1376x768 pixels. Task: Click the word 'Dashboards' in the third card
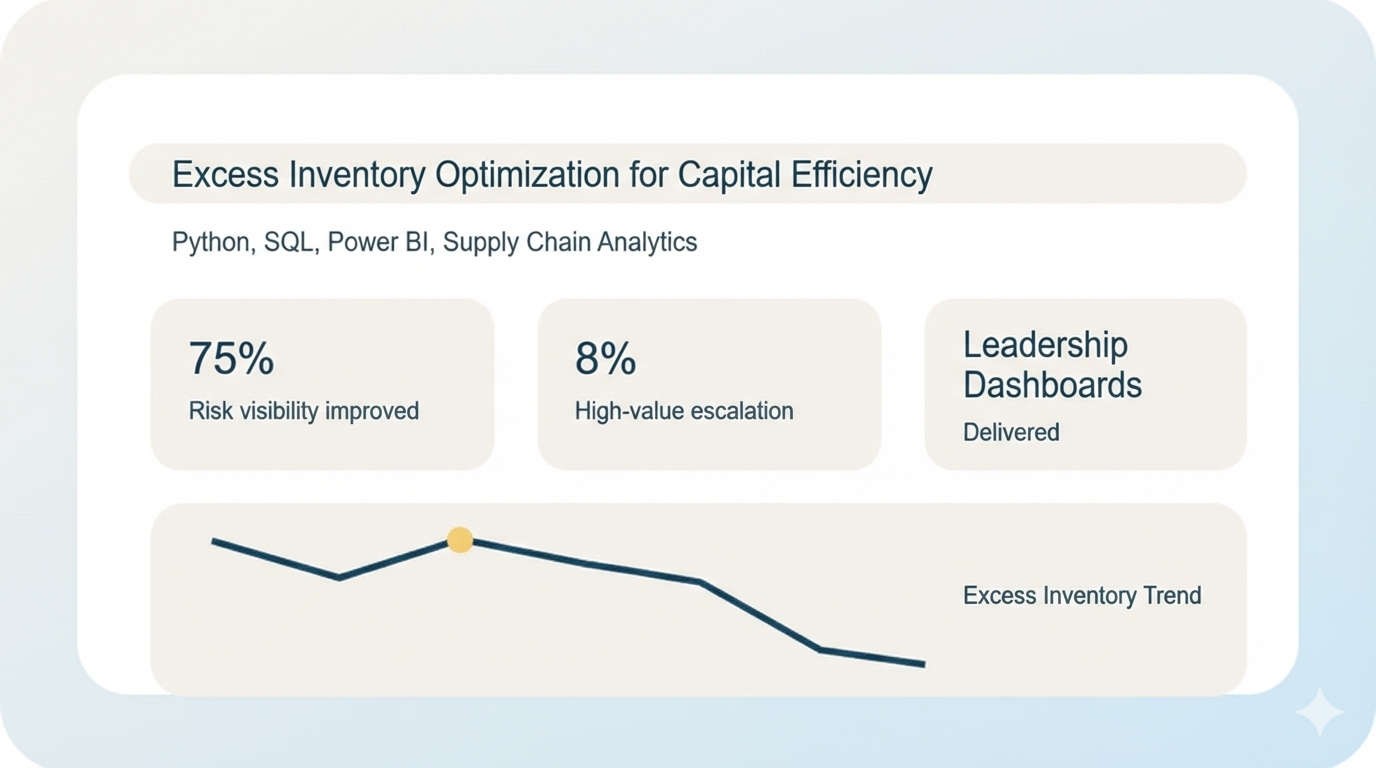click(x=1052, y=385)
